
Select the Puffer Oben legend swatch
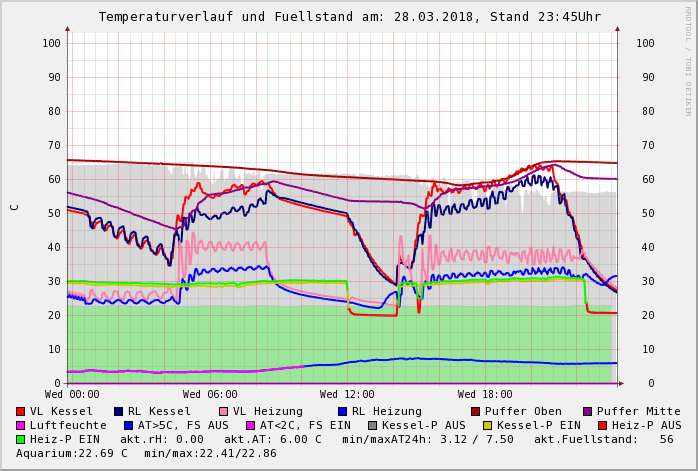coord(476,411)
